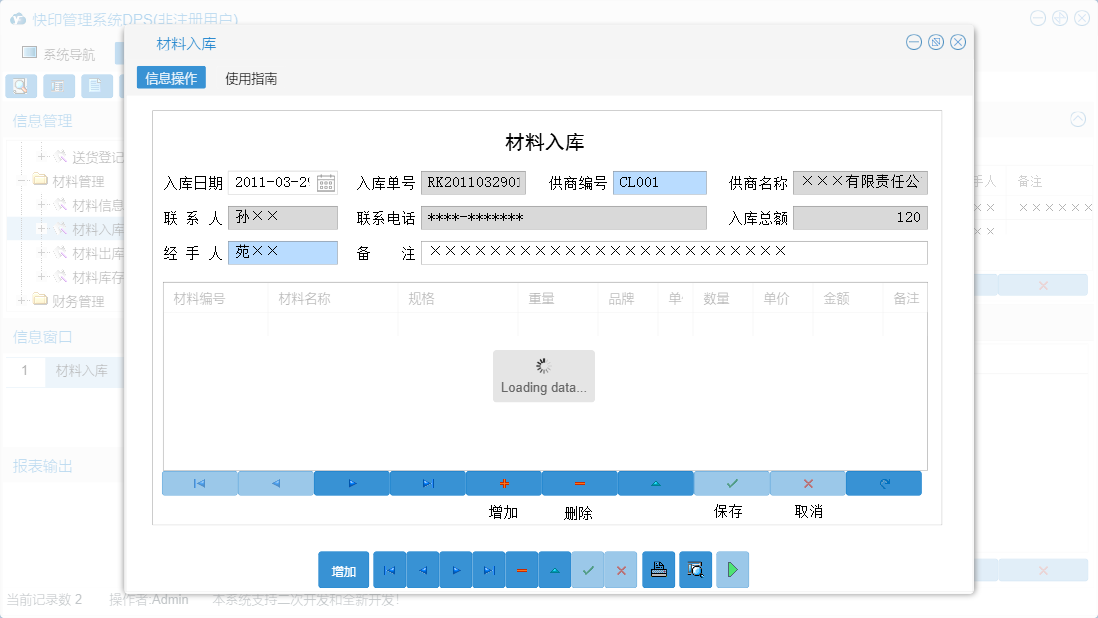Click the cancel X icon on the bottom toolbar
Viewport: 1098px width, 618px height.
pyautogui.click(x=622, y=569)
